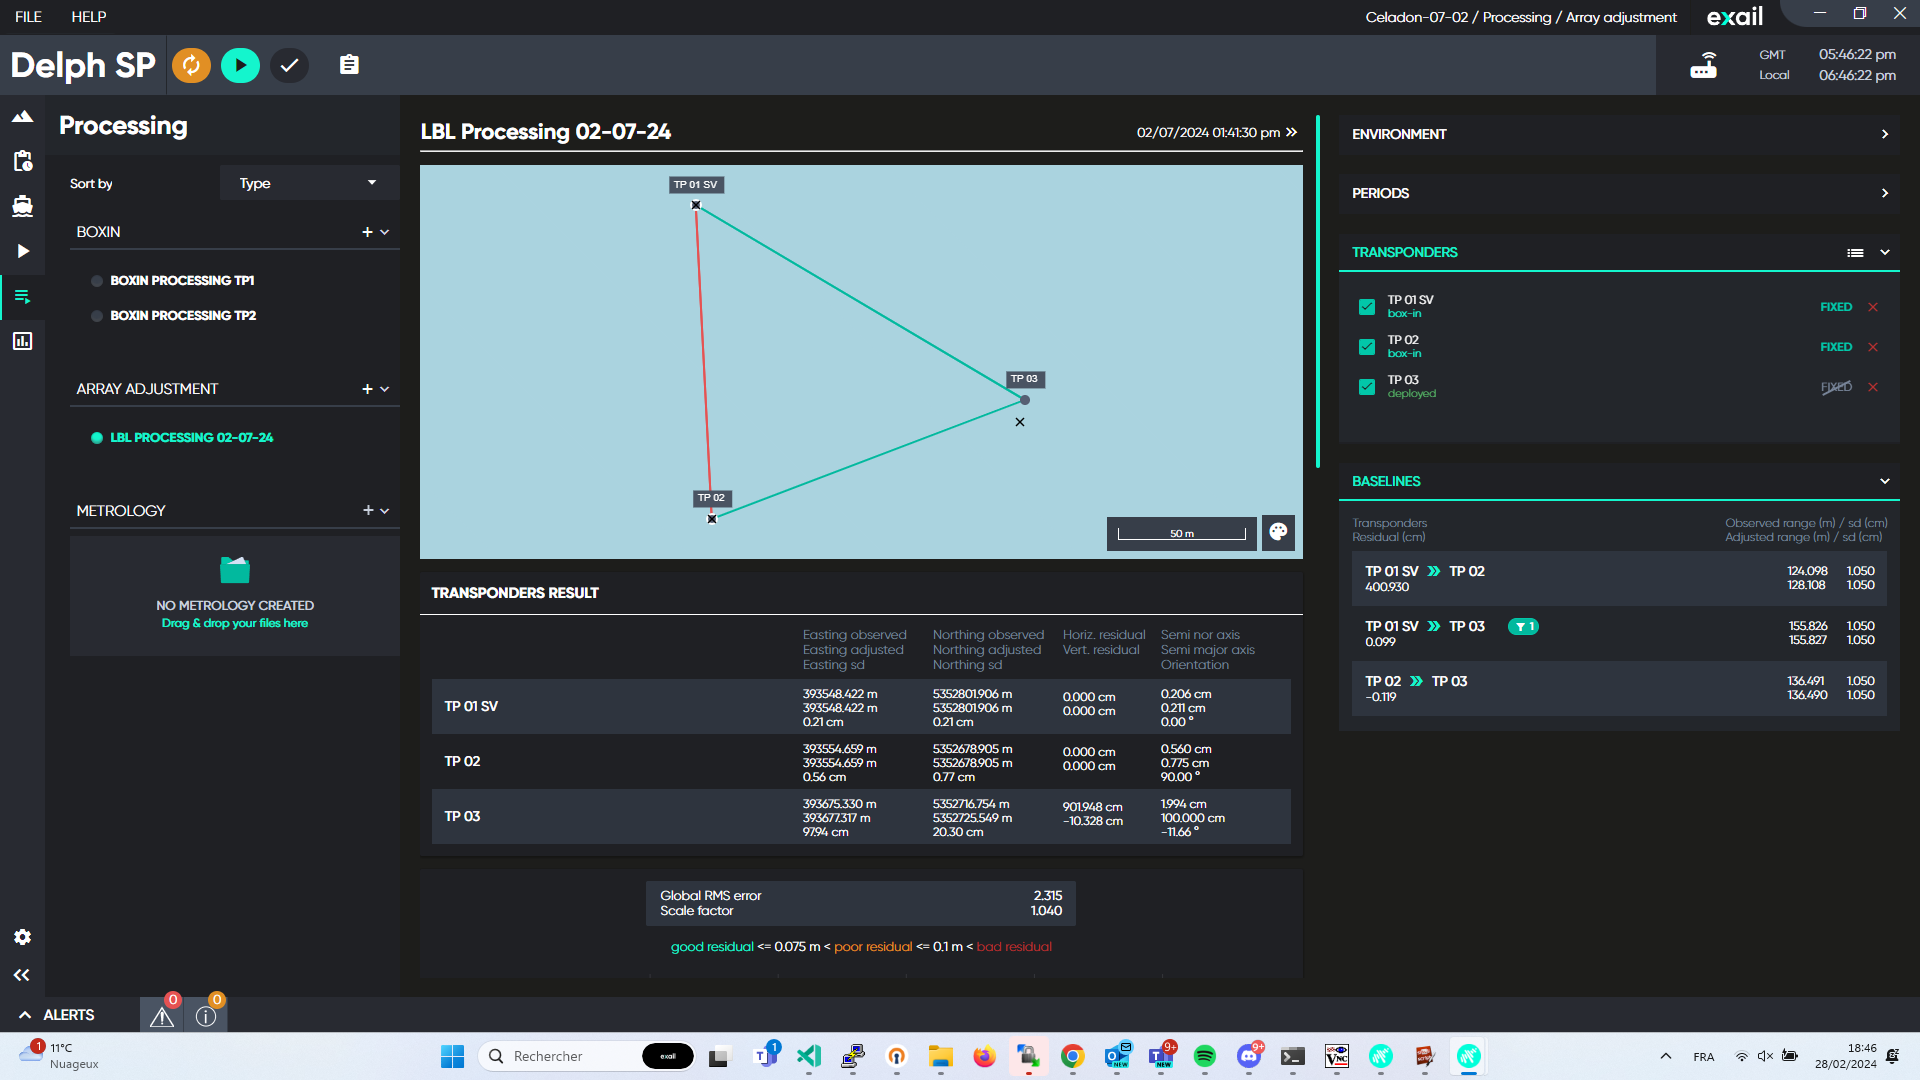Click the TP 03 marker on map

1025,400
